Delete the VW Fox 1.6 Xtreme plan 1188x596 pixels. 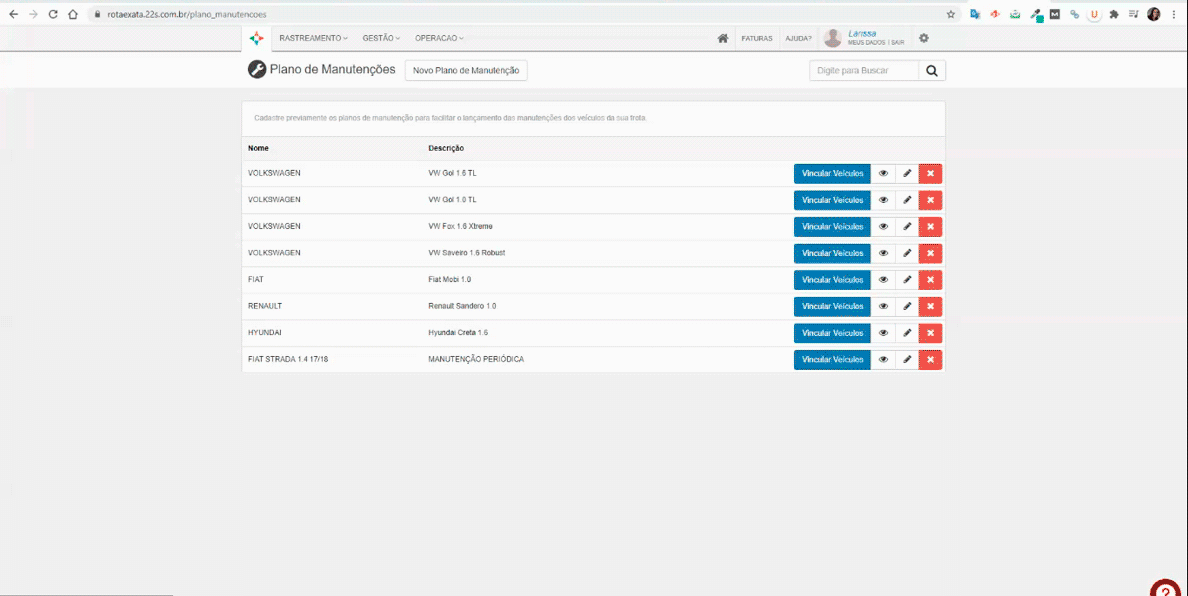(930, 226)
